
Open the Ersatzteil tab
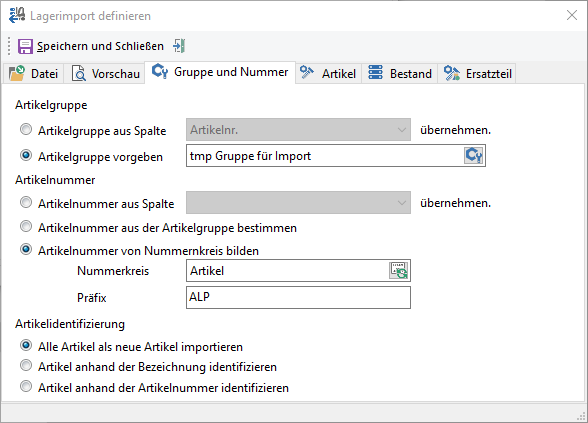[477, 73]
